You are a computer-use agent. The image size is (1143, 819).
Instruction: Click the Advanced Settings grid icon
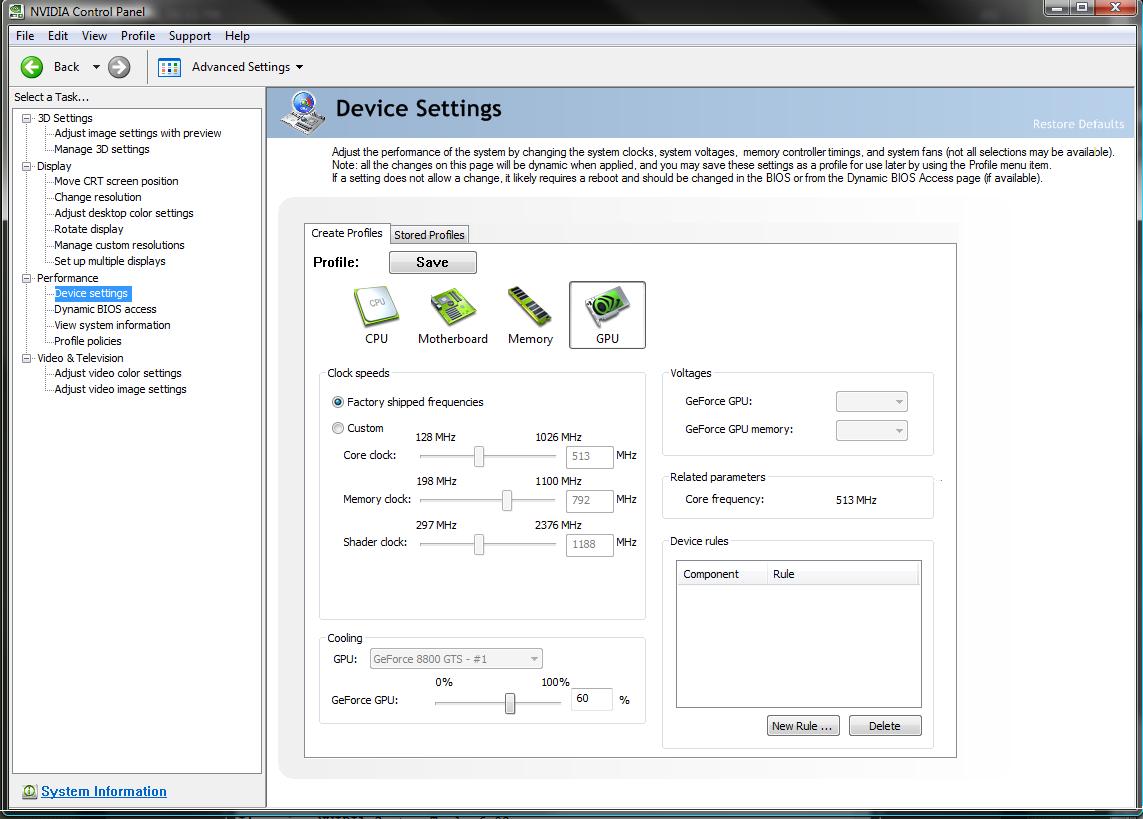pyautogui.click(x=170, y=67)
